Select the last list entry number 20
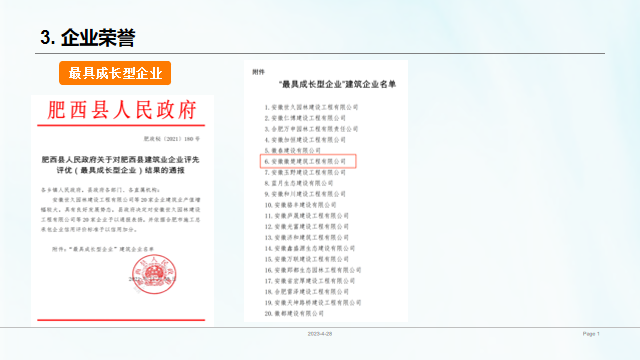 pos(294,313)
